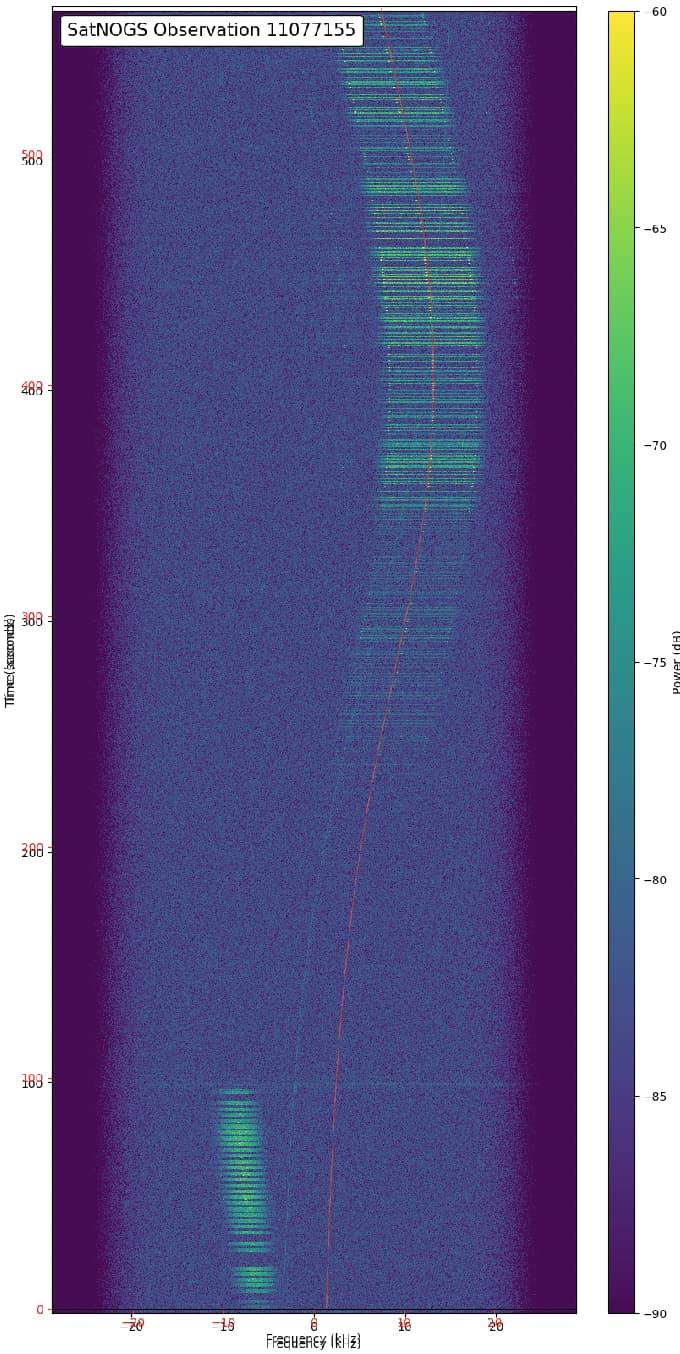Click the Time (seconds) axis label
The height and width of the screenshot is (1354, 680).
[x=11, y=660]
